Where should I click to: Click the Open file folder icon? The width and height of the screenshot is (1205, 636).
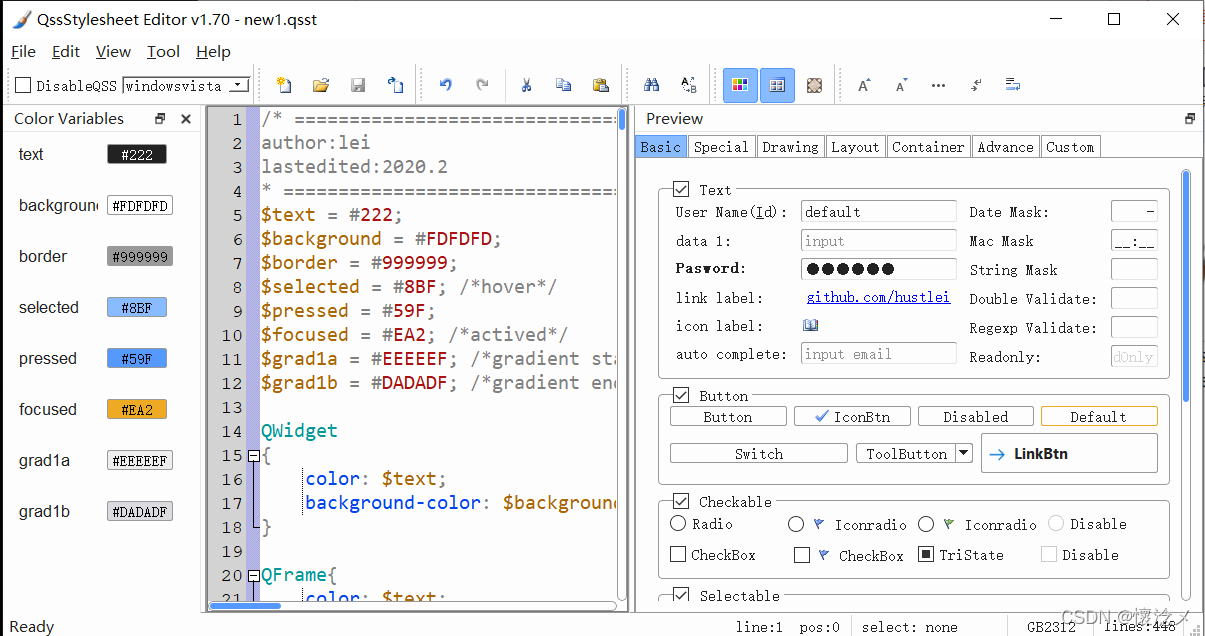point(321,86)
